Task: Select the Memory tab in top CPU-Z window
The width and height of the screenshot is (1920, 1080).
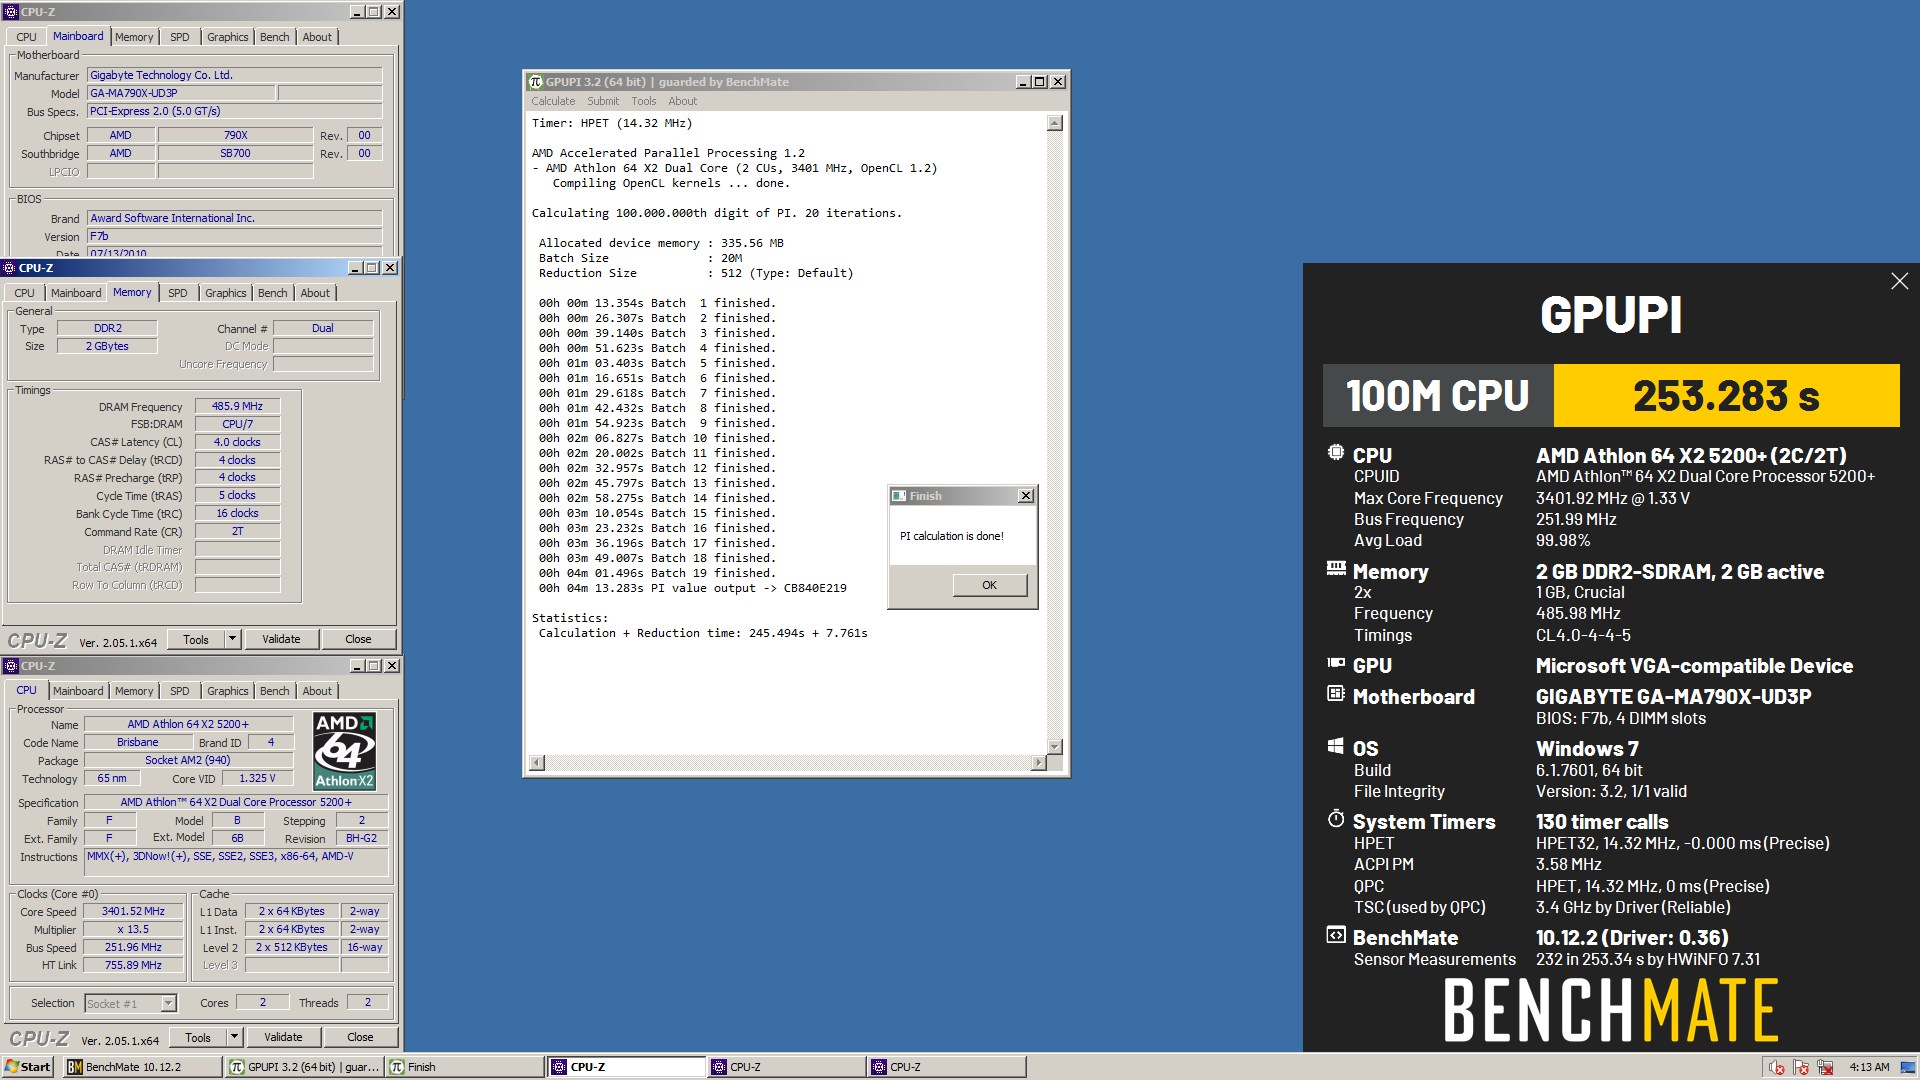Action: 134,37
